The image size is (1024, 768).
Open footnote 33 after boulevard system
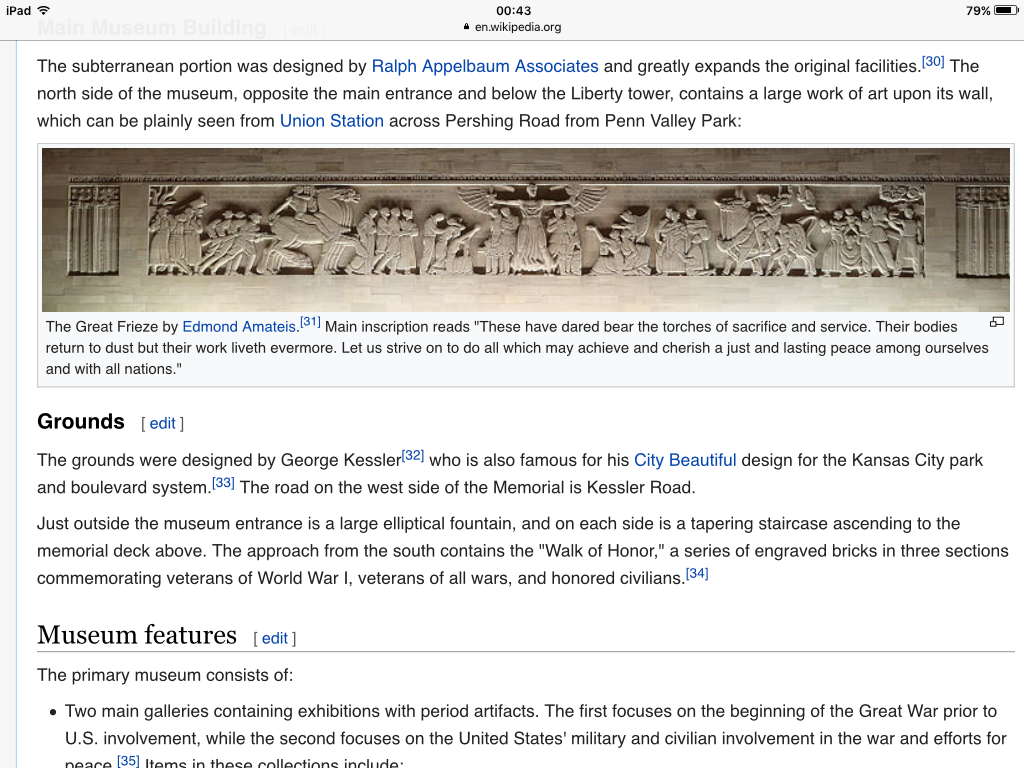pyautogui.click(x=223, y=482)
